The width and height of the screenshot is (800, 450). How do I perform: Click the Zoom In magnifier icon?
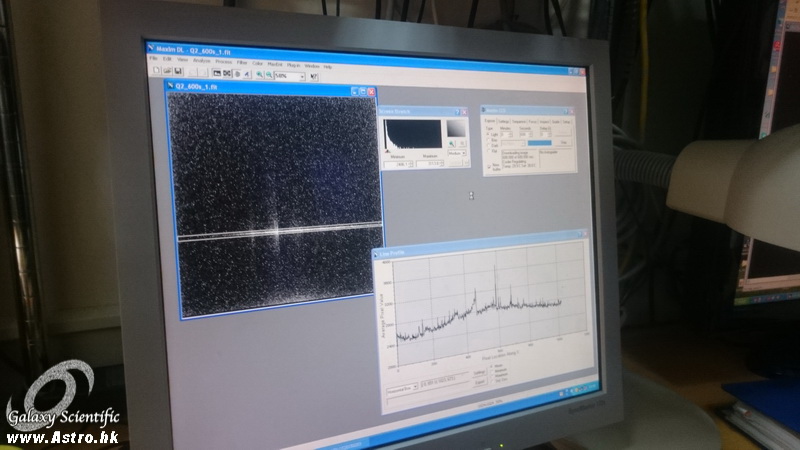259,74
